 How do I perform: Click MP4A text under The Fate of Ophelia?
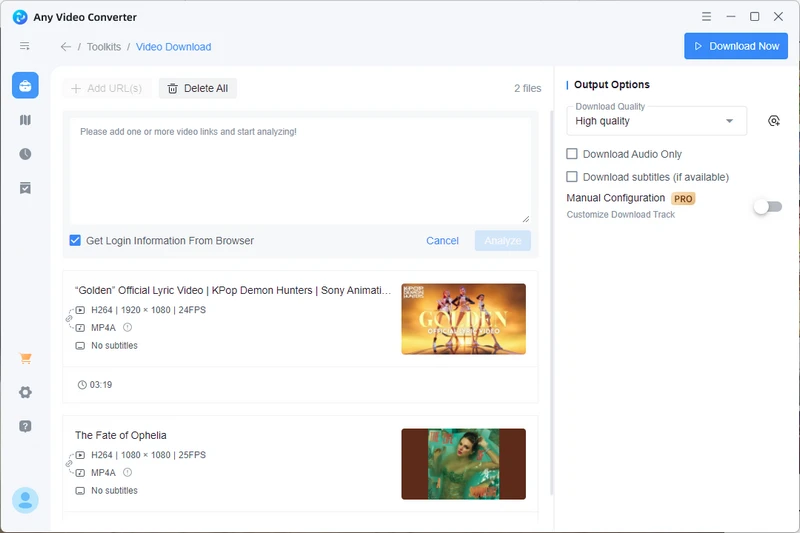click(104, 473)
